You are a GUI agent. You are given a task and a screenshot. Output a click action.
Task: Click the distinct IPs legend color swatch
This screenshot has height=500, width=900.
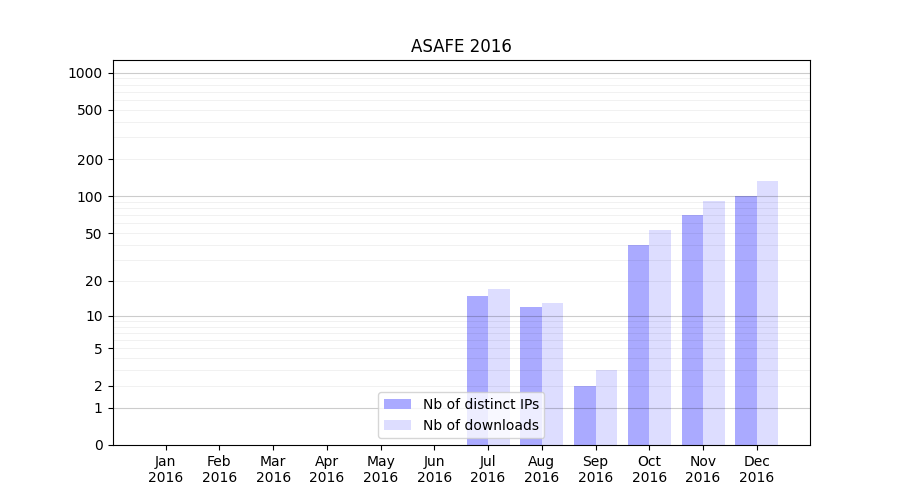point(398,404)
